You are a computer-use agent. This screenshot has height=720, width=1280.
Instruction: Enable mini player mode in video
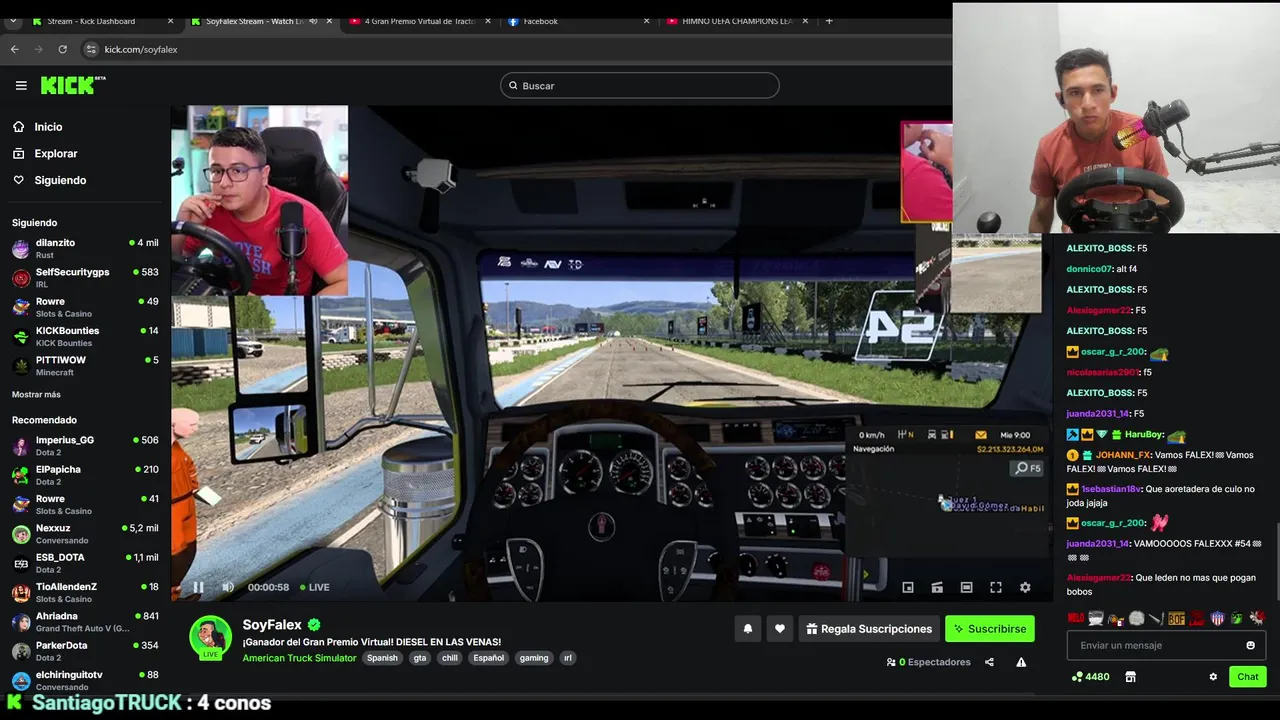click(x=908, y=587)
